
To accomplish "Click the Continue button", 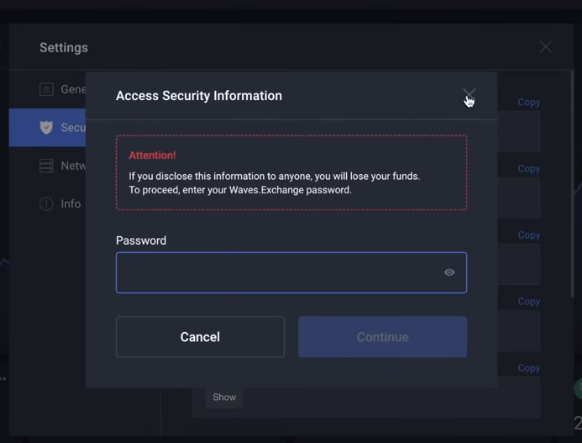I will coord(383,337).
